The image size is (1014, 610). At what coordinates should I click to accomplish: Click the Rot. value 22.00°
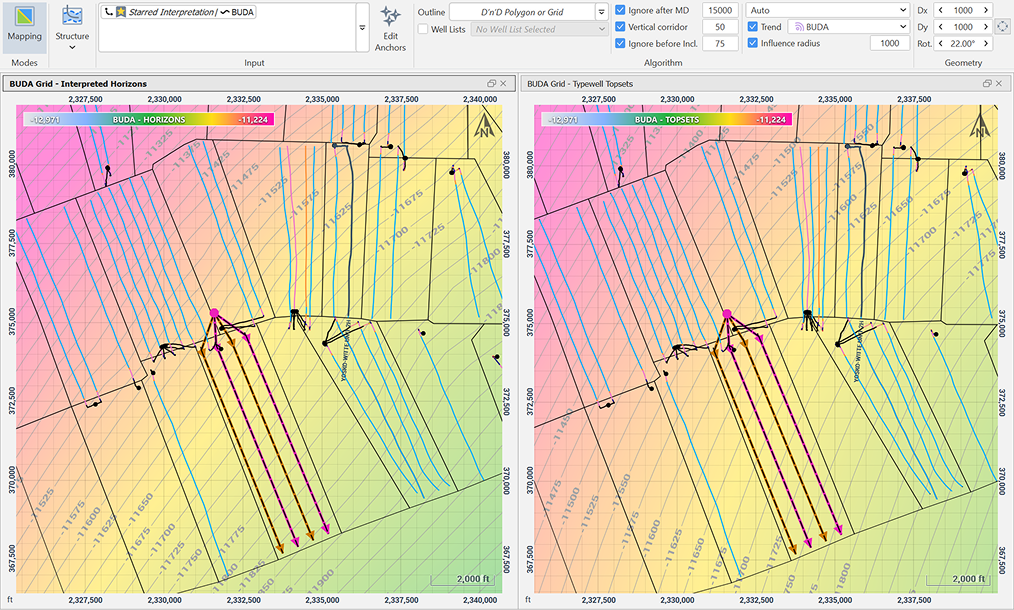click(963, 43)
